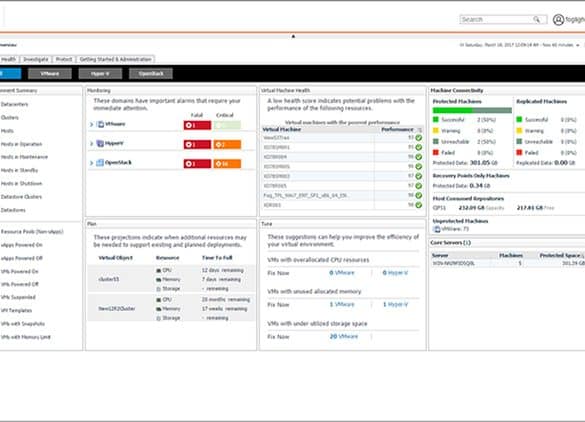Click the Hyper-V domain icon in Monitoring
585x422 pixels.
point(100,143)
